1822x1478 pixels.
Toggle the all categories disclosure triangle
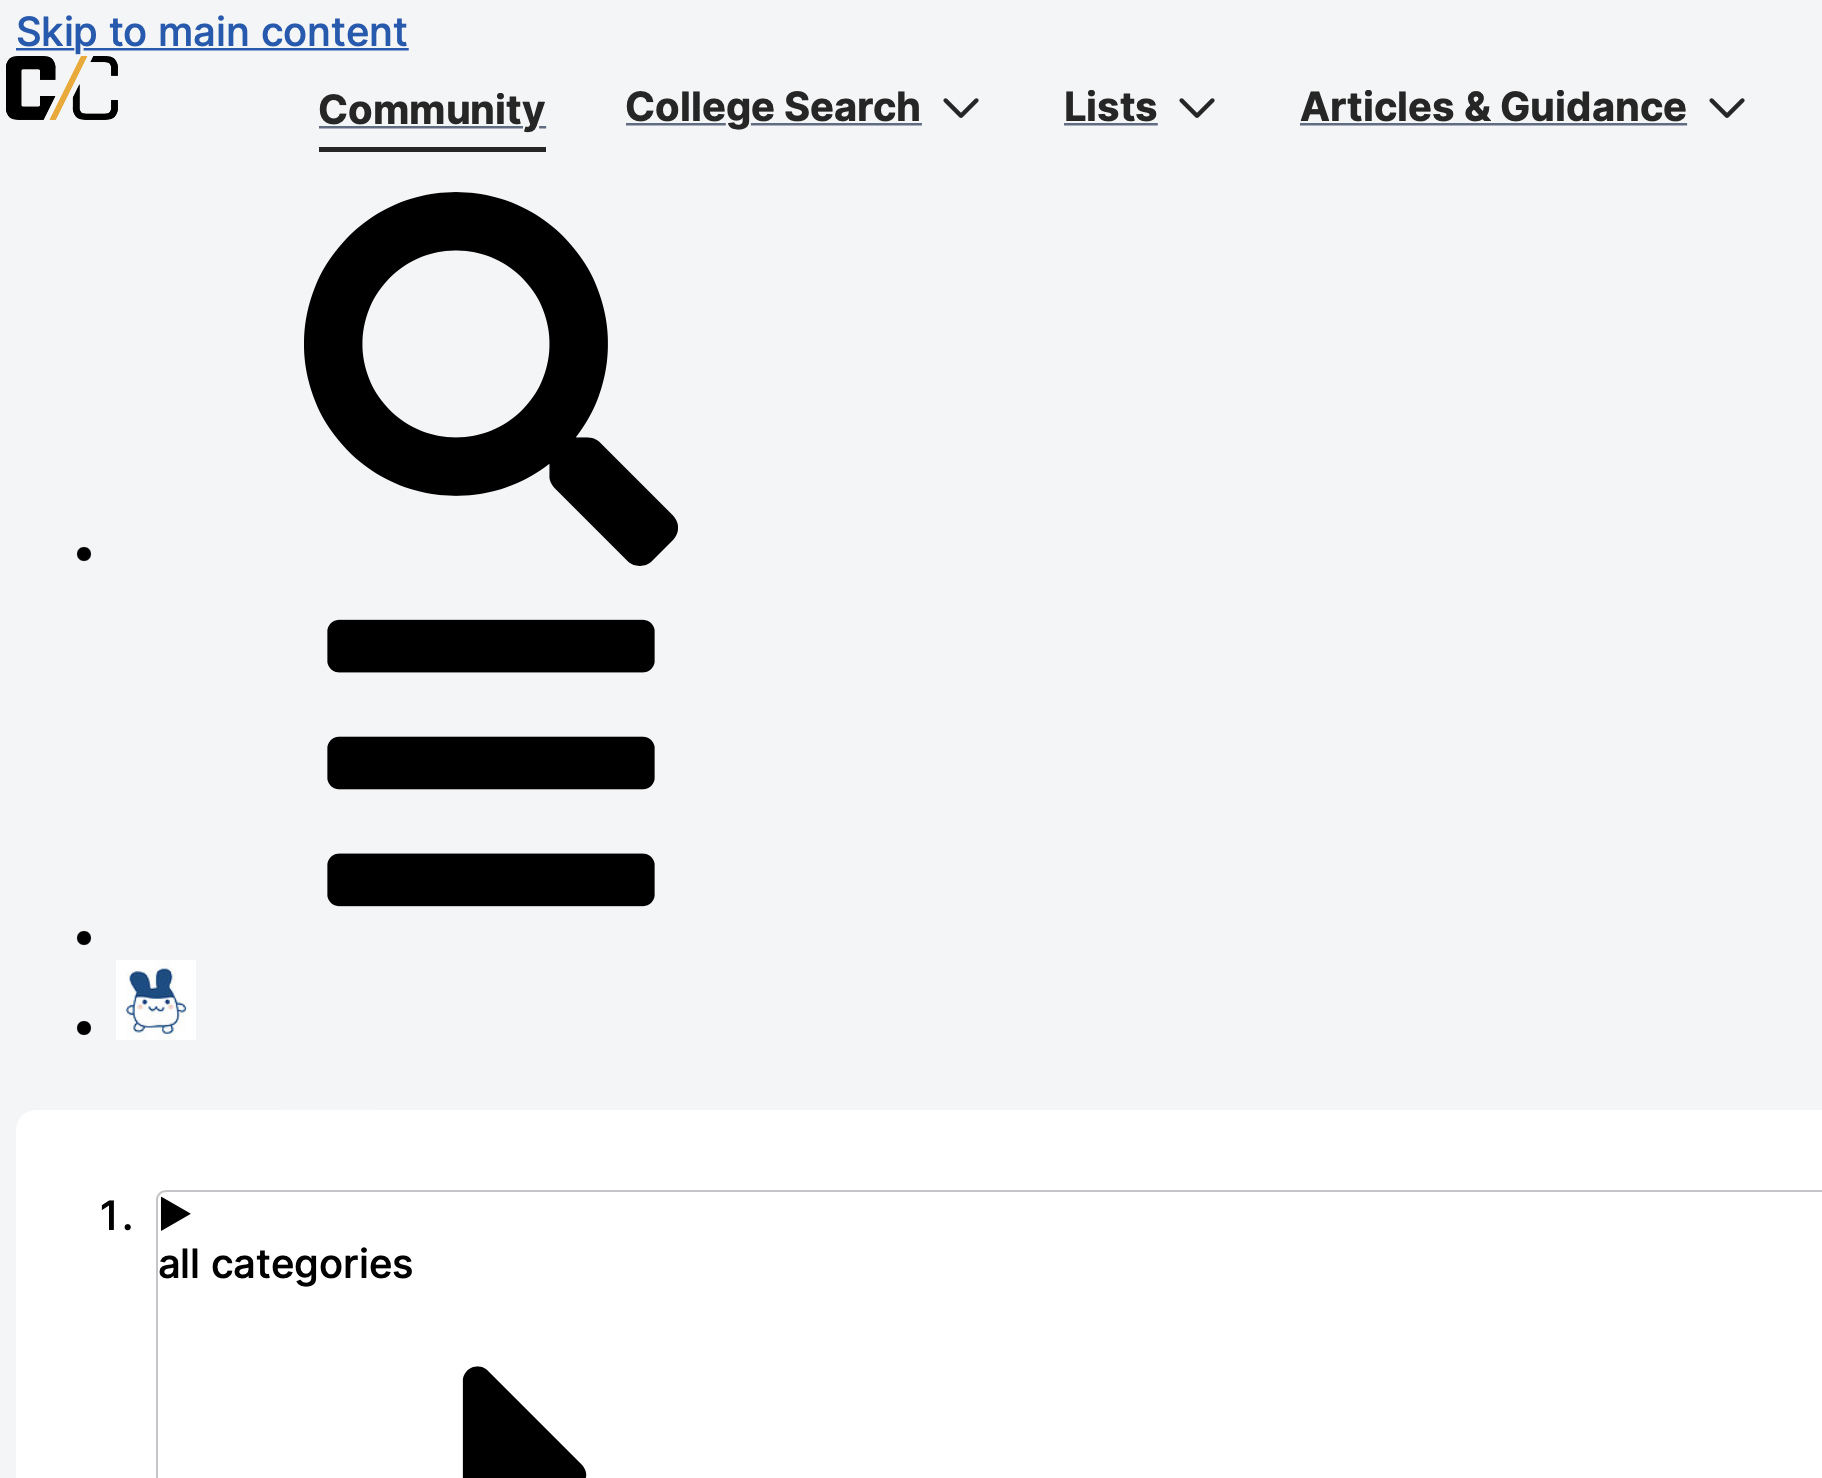point(175,1214)
